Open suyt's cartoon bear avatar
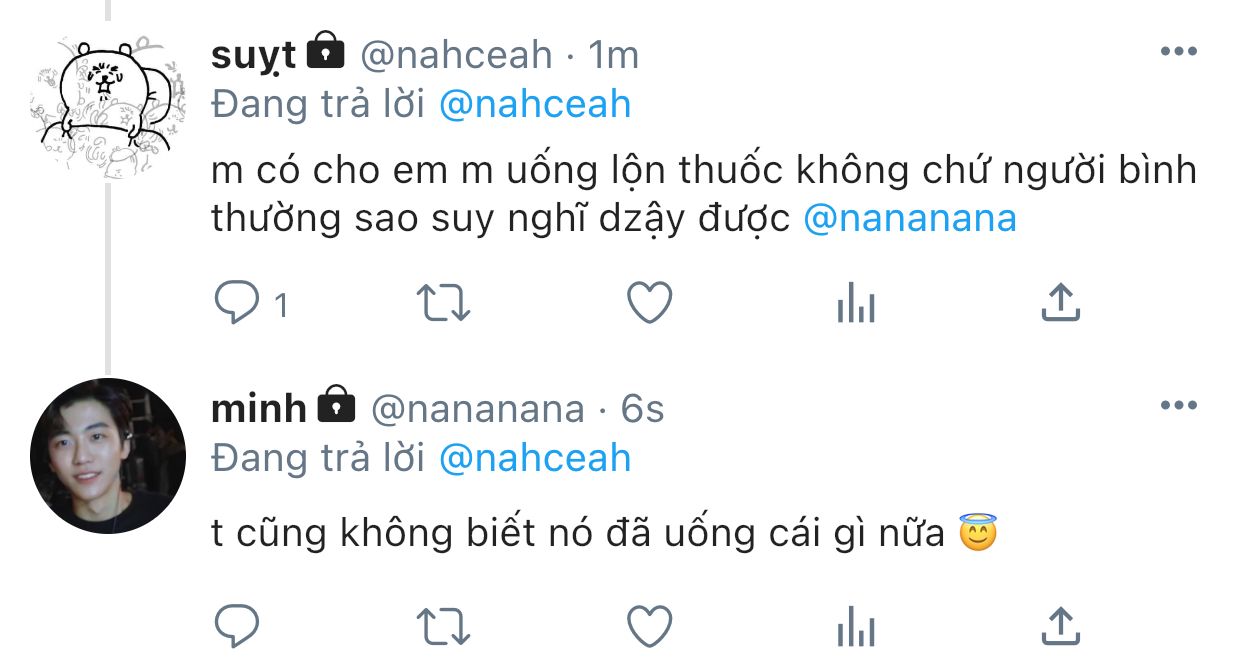1242x661 pixels. point(107,107)
